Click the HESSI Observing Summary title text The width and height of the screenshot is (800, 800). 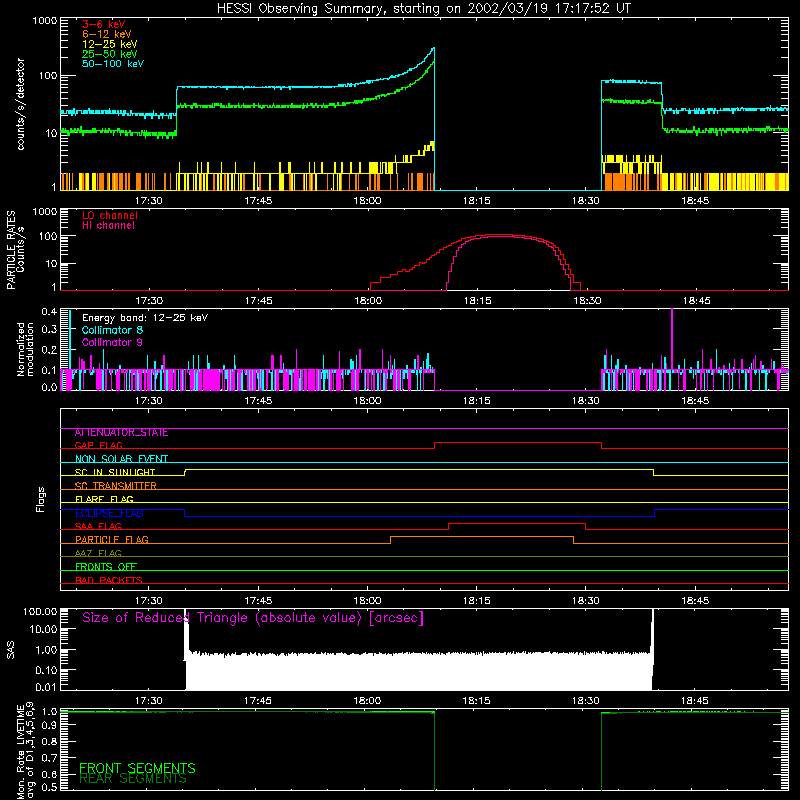(424, 8)
